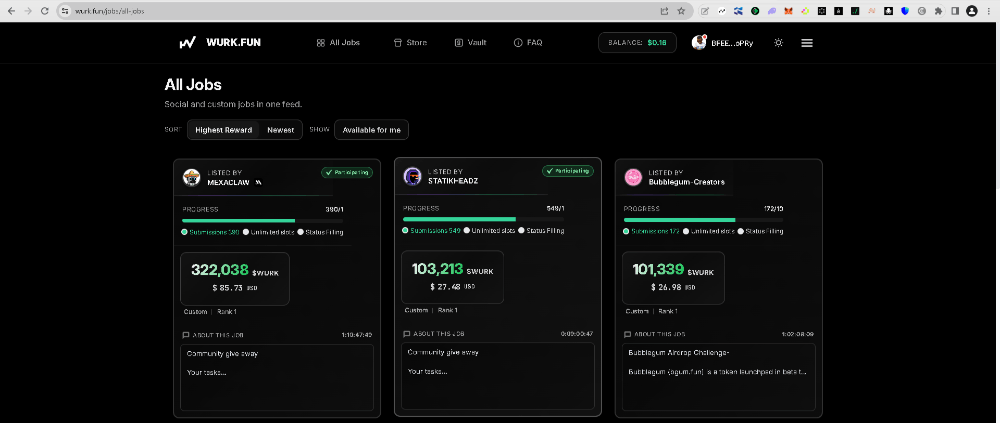Go forward in browser
1000x423 pixels.
tap(27, 11)
